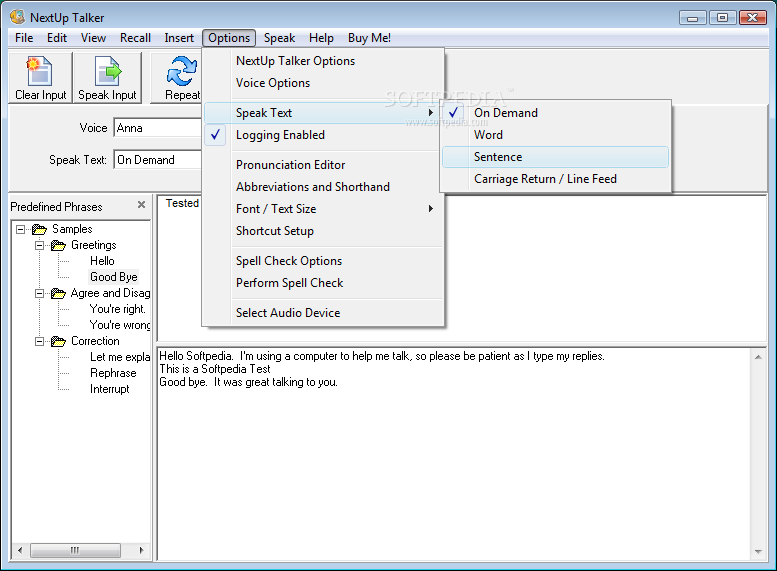
Task: Select the Let me explain phrase
Action: [119, 357]
